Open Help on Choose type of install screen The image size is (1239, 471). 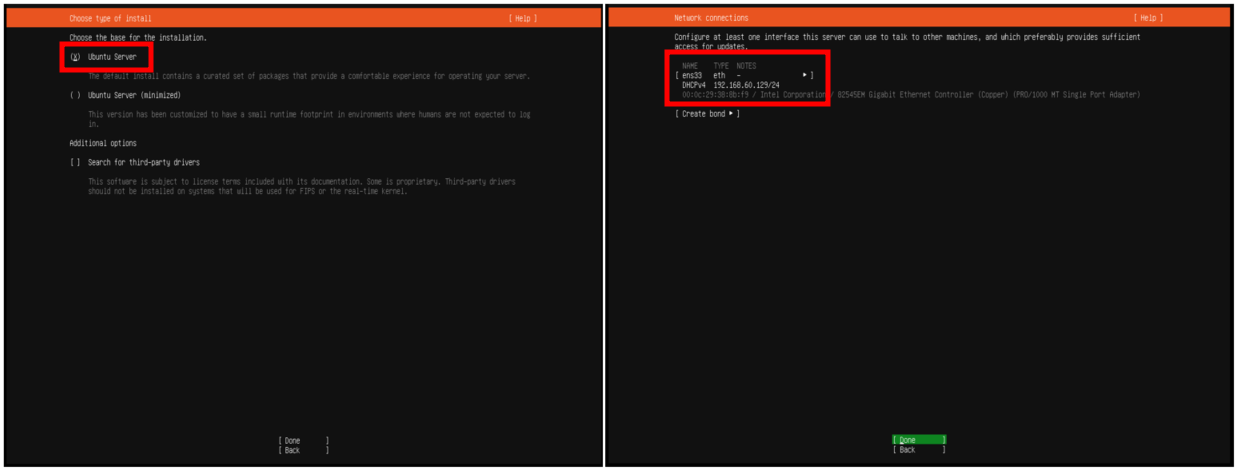(x=523, y=18)
